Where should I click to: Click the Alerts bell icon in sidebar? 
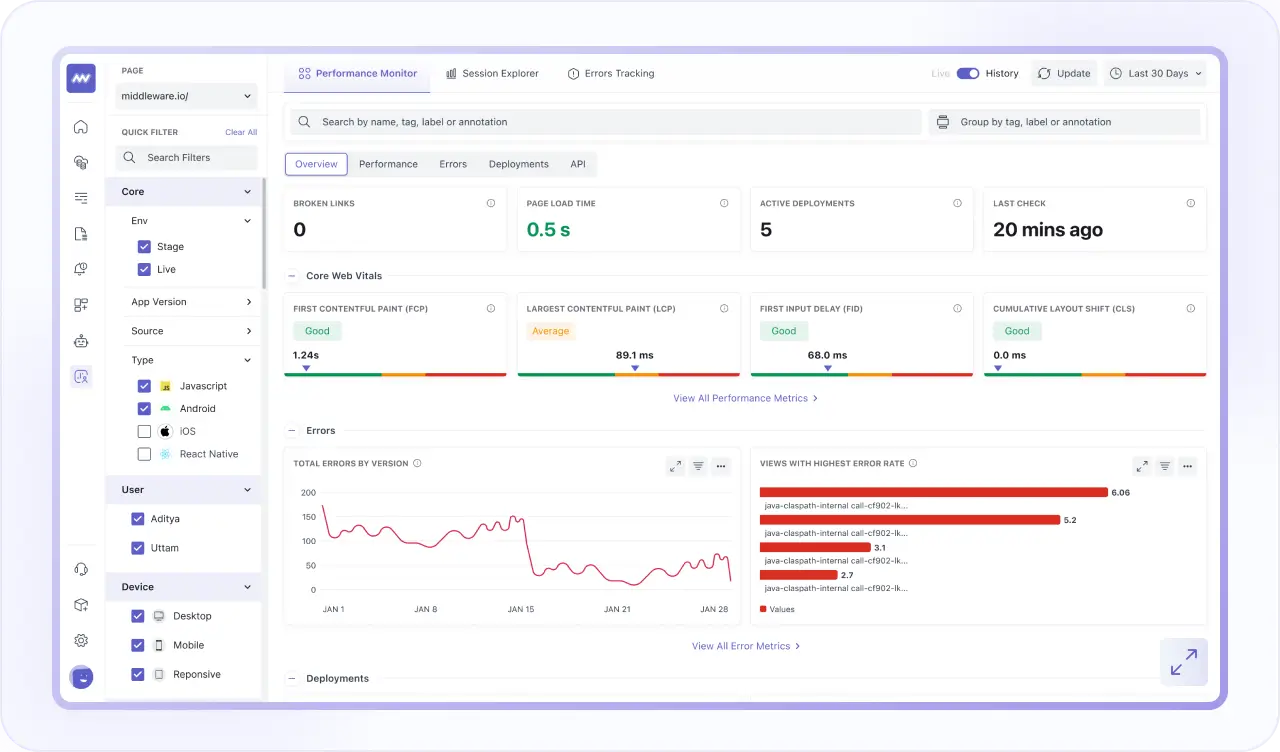tap(81, 268)
